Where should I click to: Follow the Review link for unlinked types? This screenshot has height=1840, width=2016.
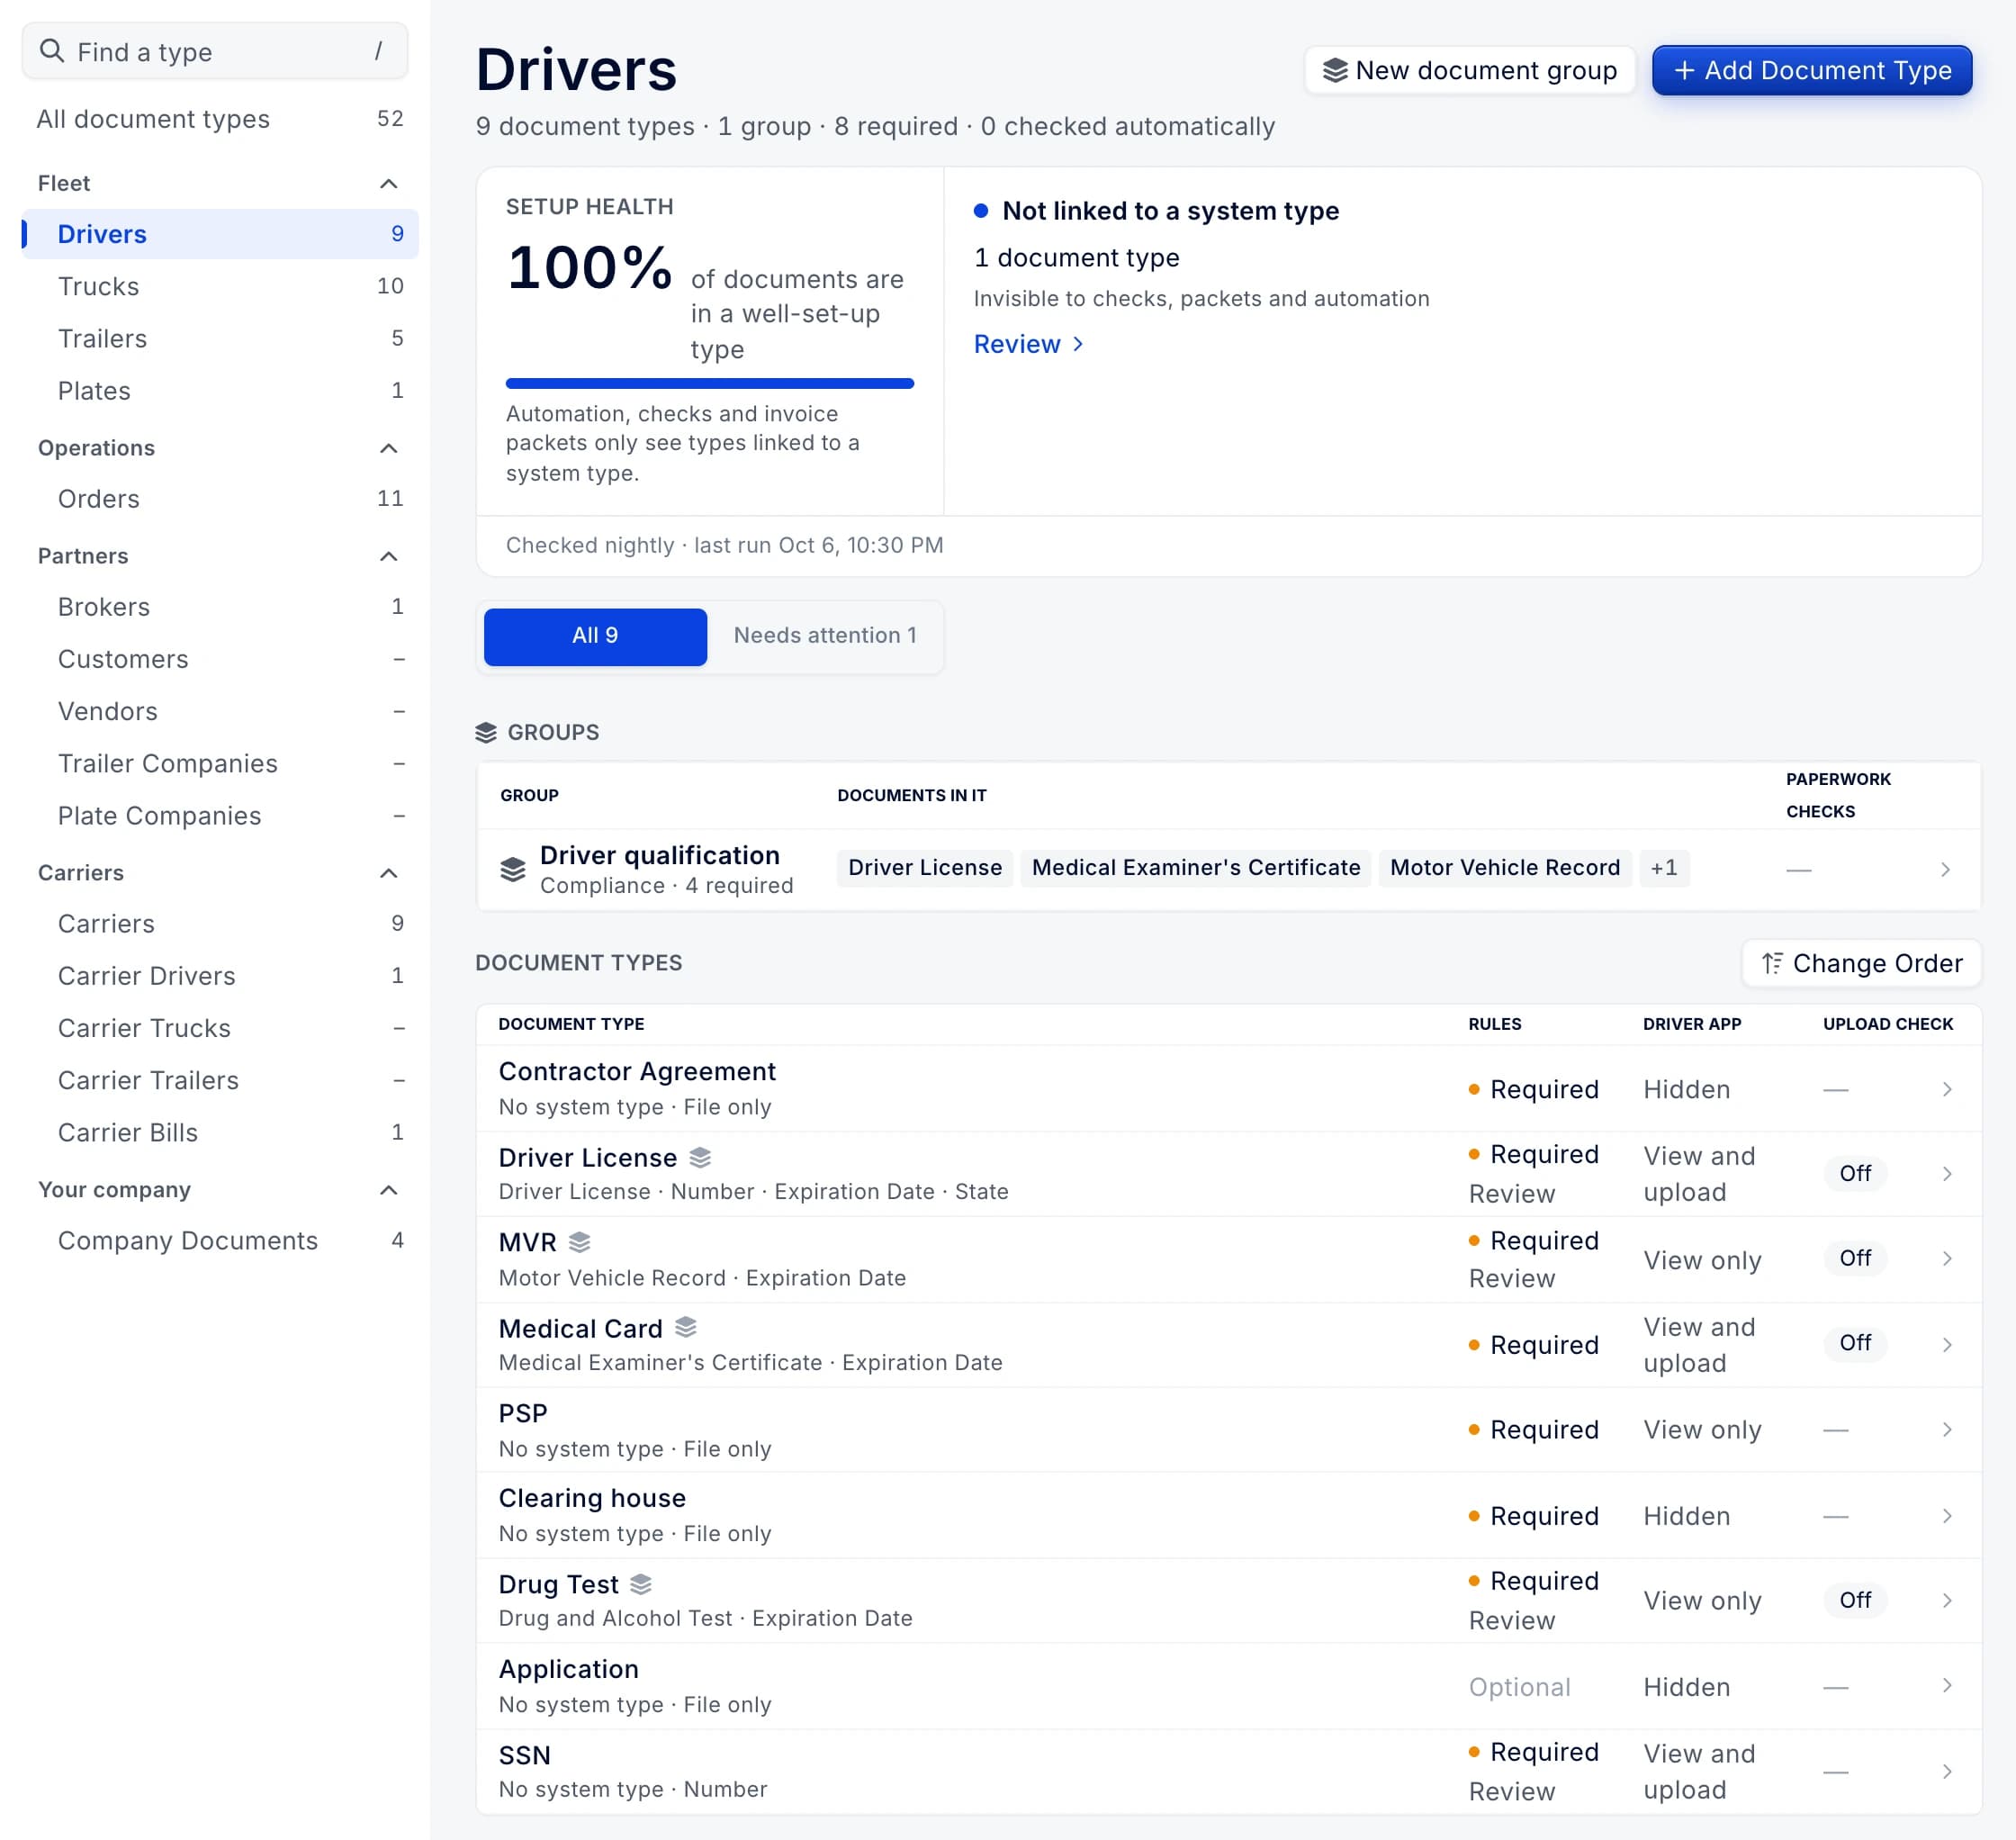(x=1029, y=344)
